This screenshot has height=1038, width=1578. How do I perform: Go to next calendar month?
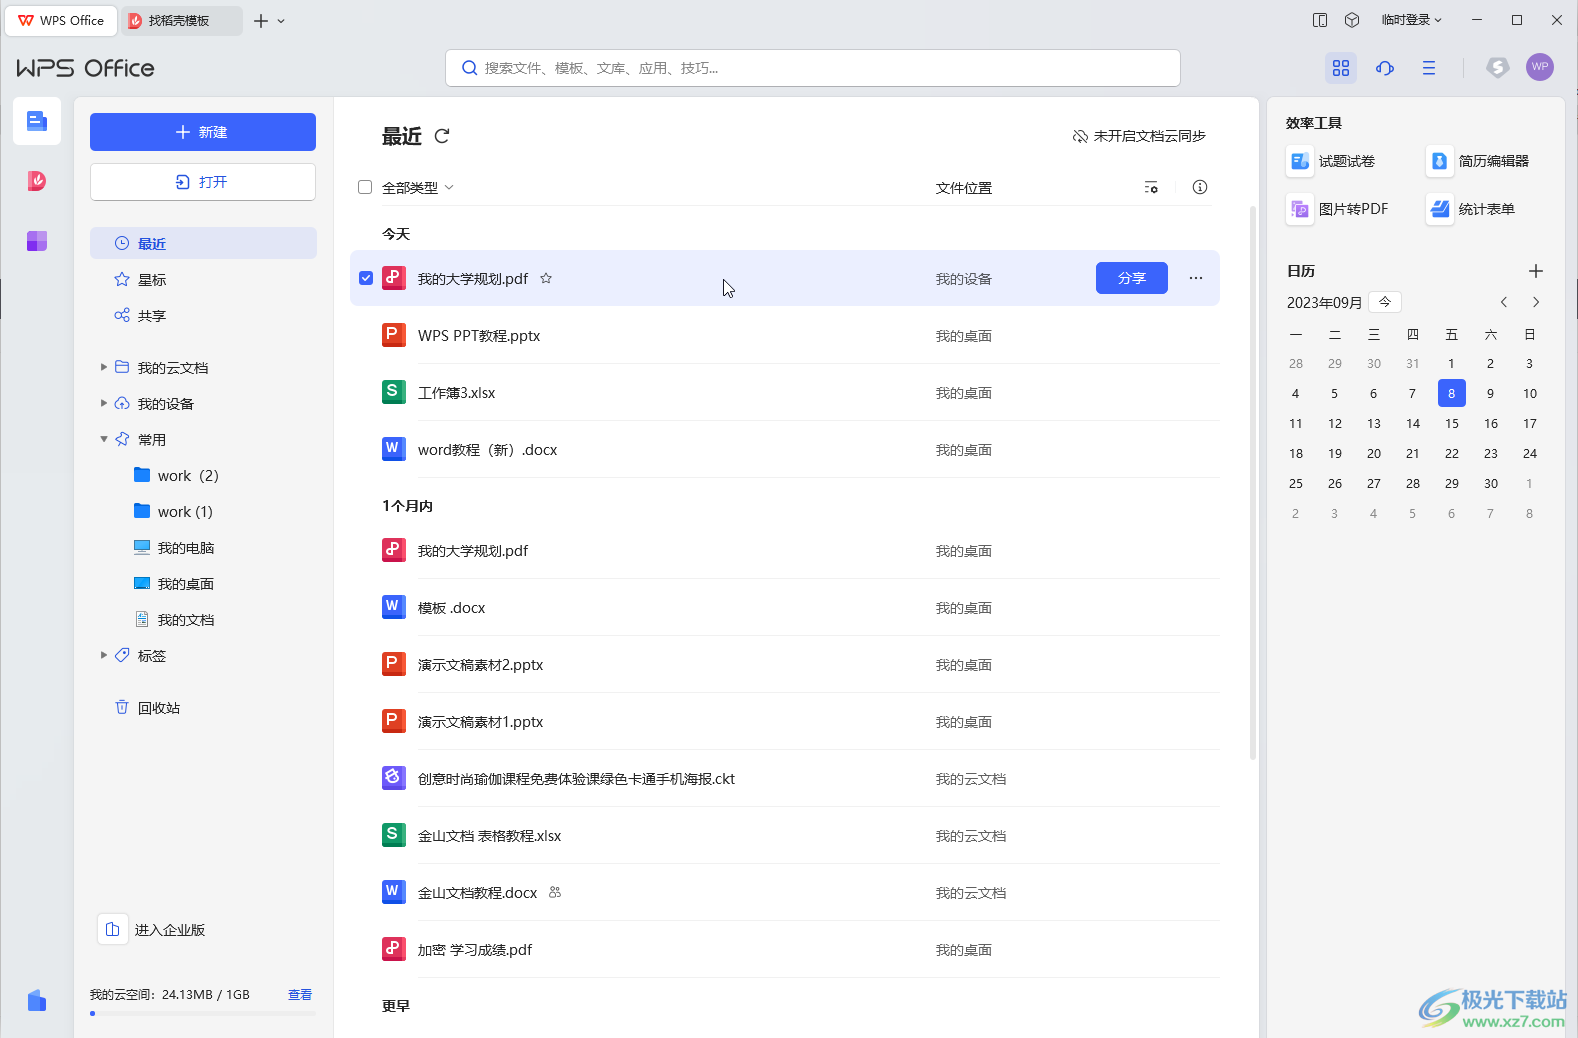[x=1536, y=302]
